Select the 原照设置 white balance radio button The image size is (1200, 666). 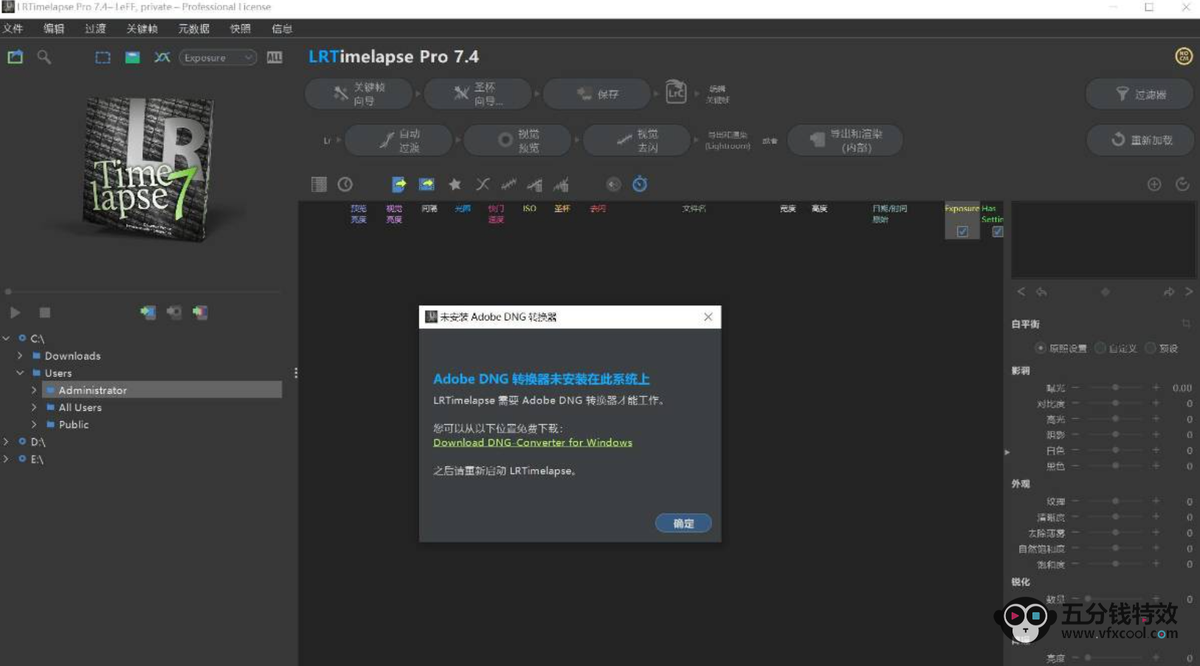[x=1041, y=348]
